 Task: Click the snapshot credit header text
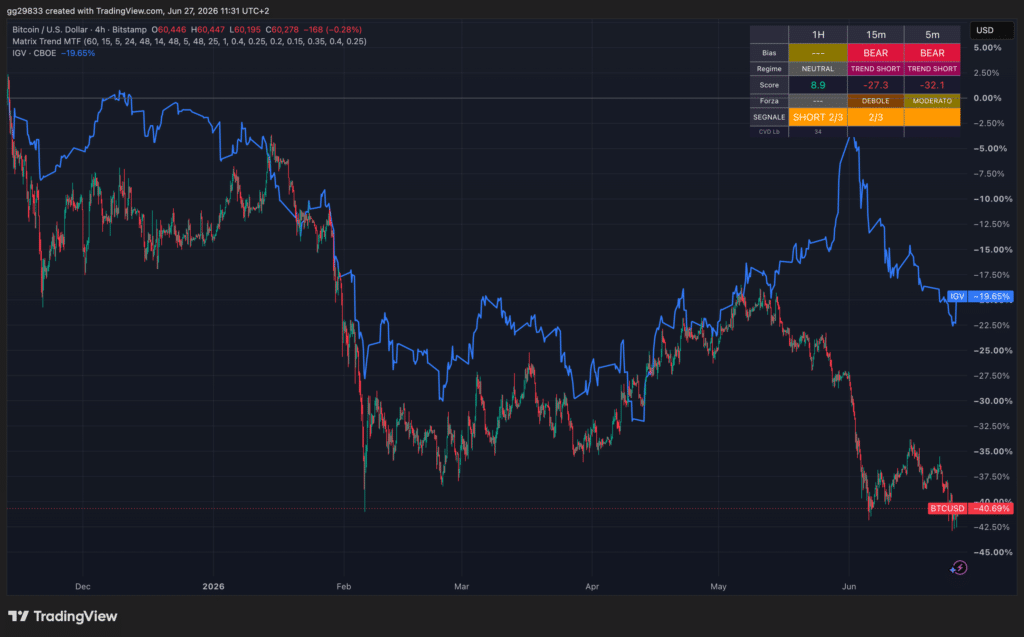click(x=138, y=10)
